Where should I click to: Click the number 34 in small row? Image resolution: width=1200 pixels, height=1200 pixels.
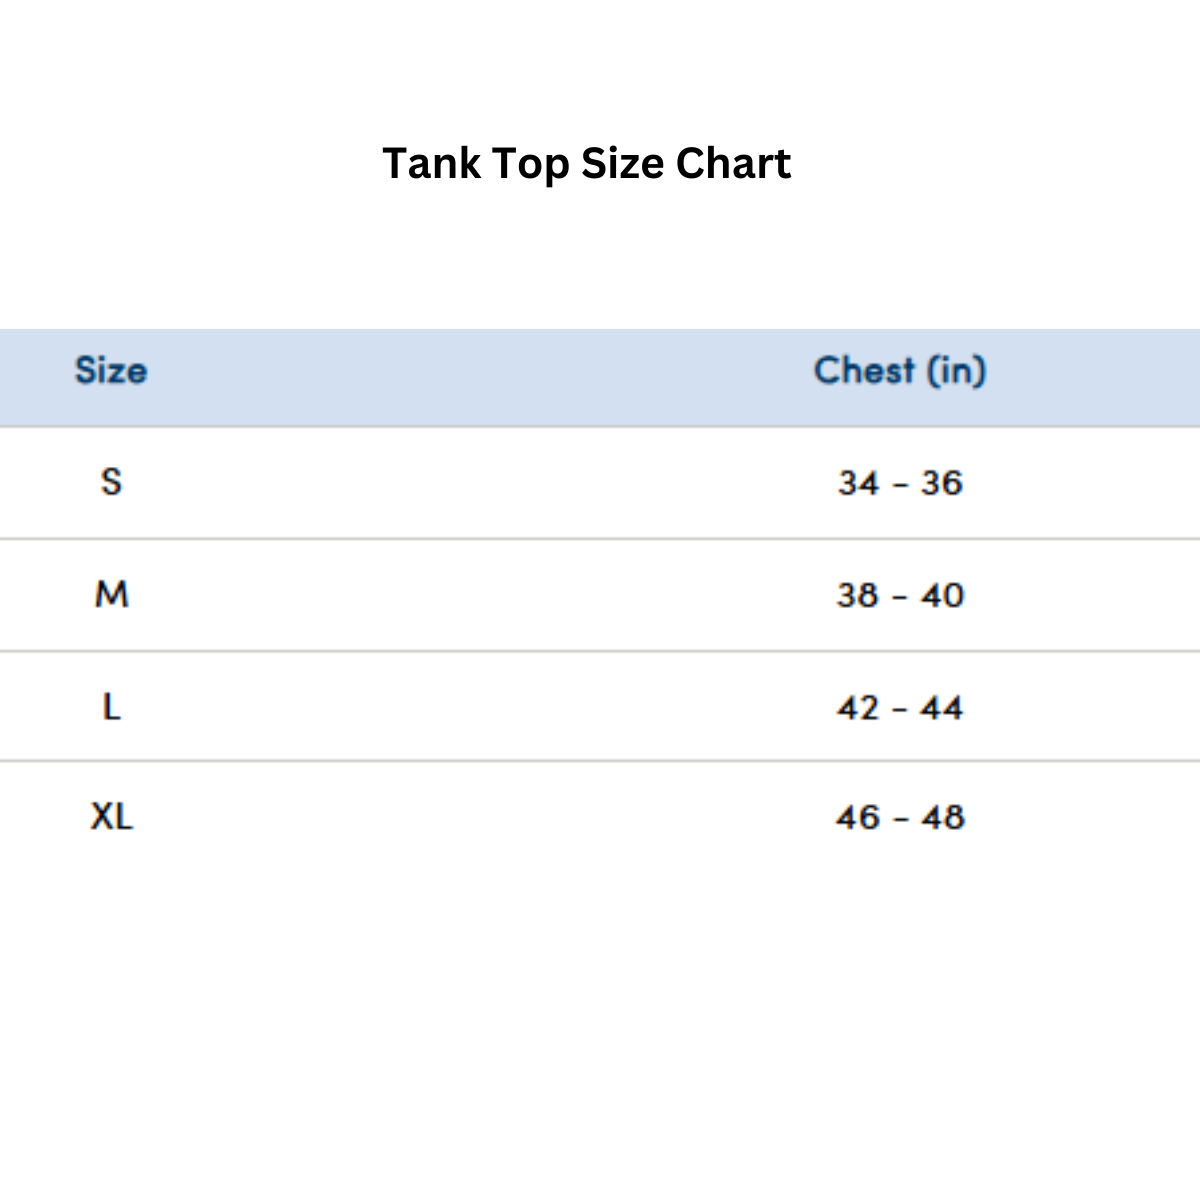click(x=858, y=483)
